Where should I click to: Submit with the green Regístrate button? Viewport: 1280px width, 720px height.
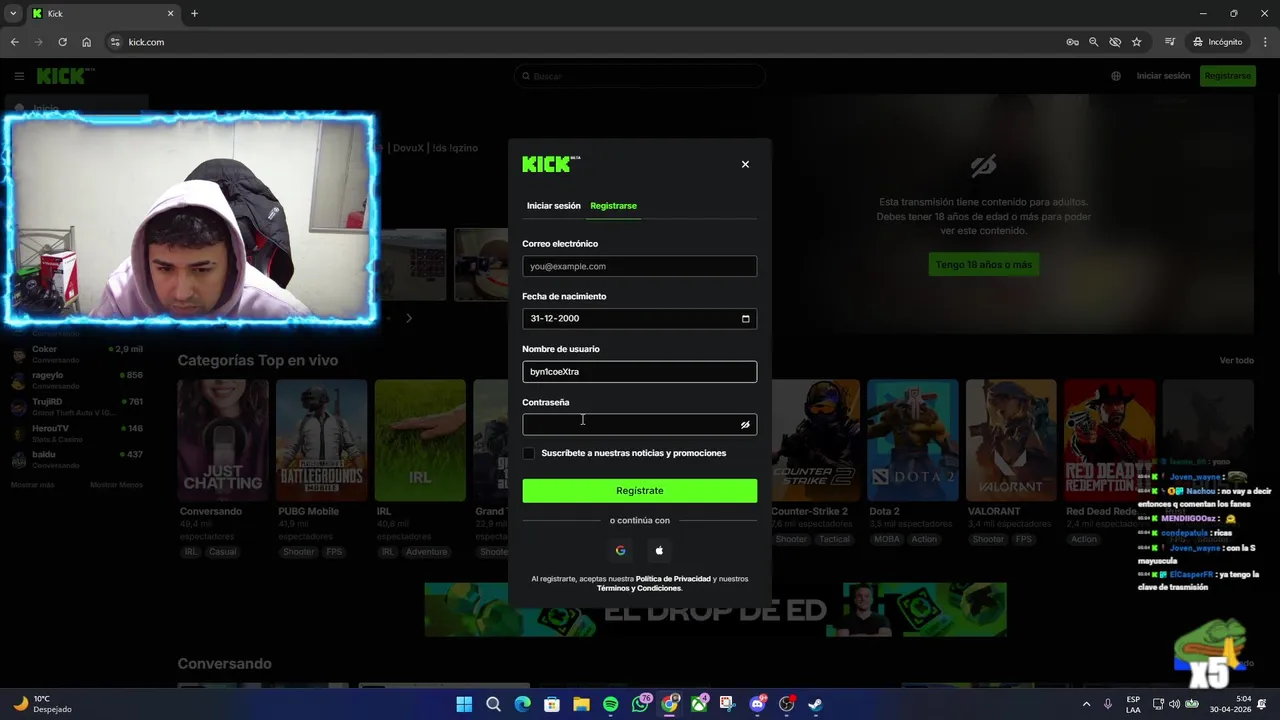[x=639, y=491]
